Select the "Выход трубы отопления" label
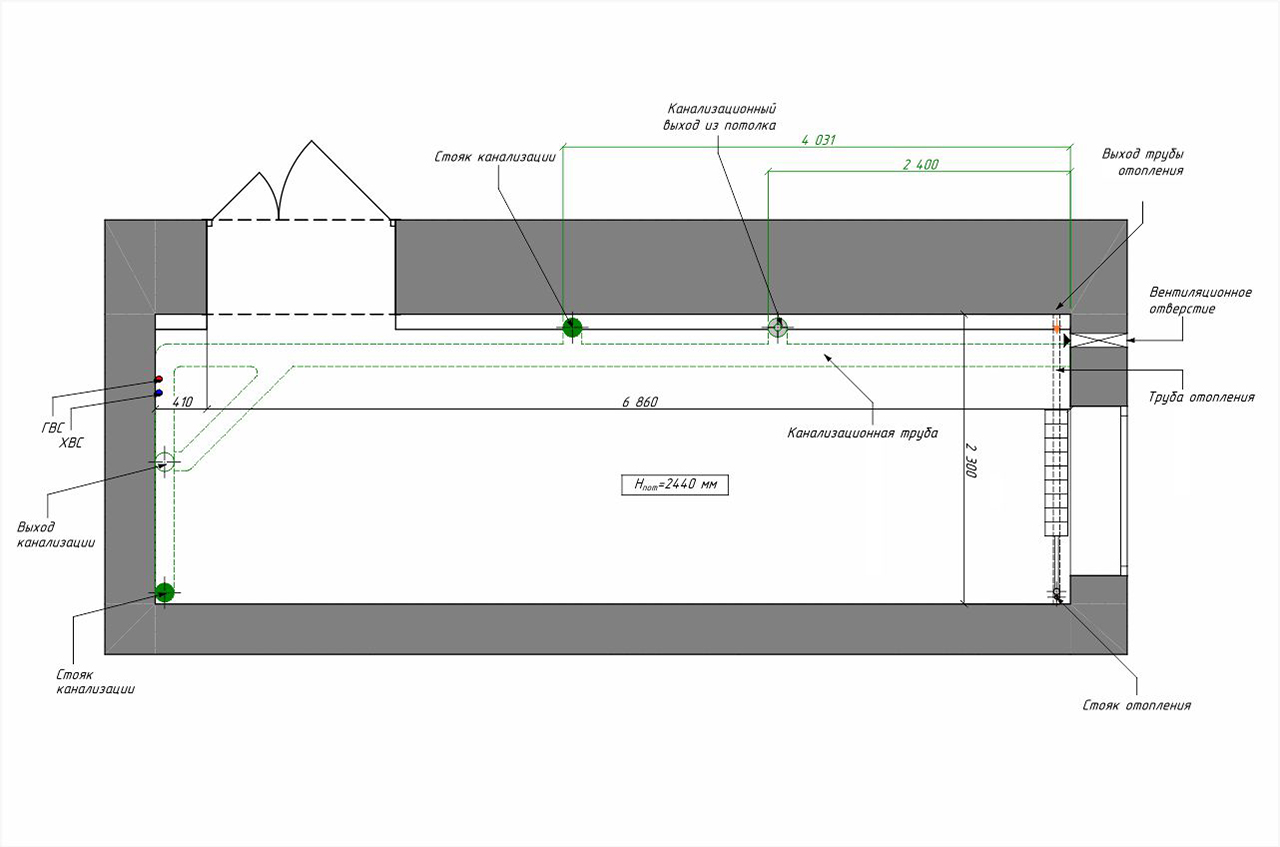1280x847 pixels. tap(1142, 162)
